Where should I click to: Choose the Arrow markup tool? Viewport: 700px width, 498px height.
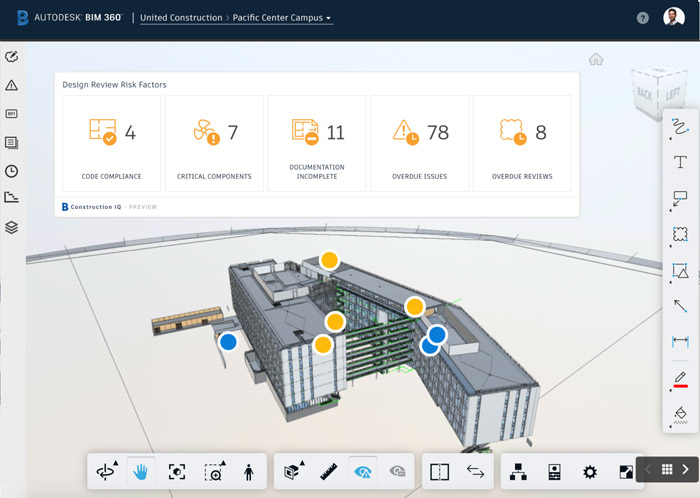(680, 306)
